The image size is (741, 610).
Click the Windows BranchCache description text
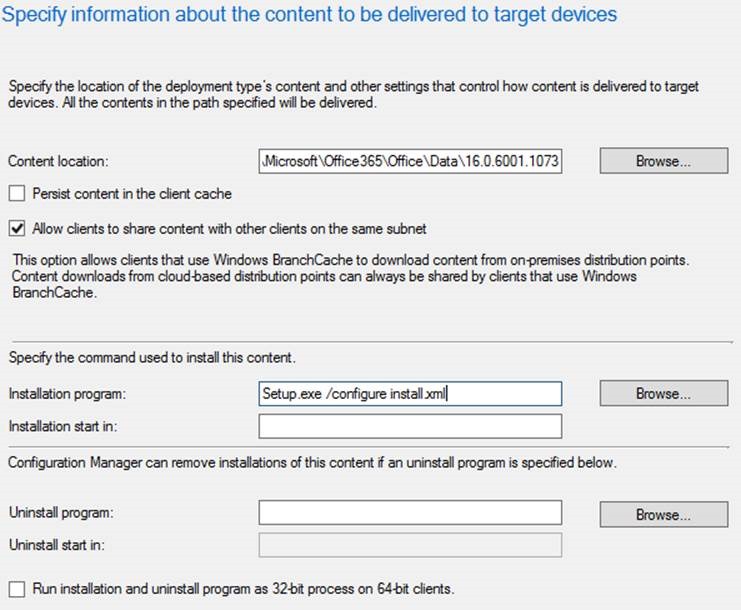350,276
